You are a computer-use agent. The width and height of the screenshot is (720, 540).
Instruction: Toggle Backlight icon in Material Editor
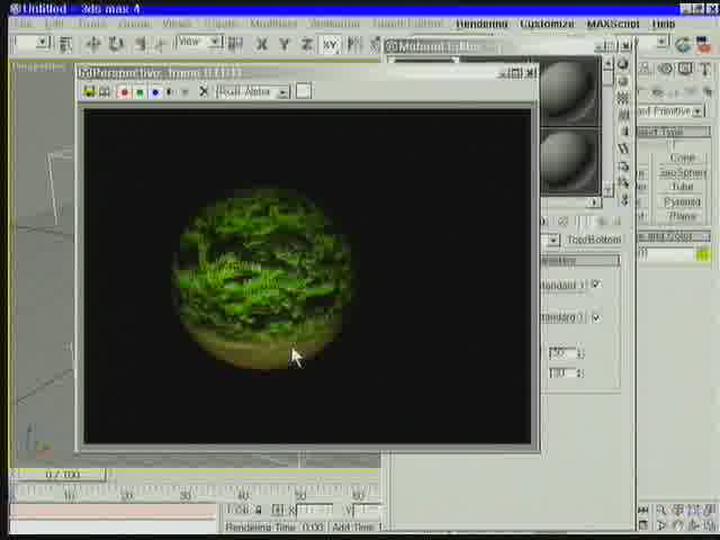[623, 81]
